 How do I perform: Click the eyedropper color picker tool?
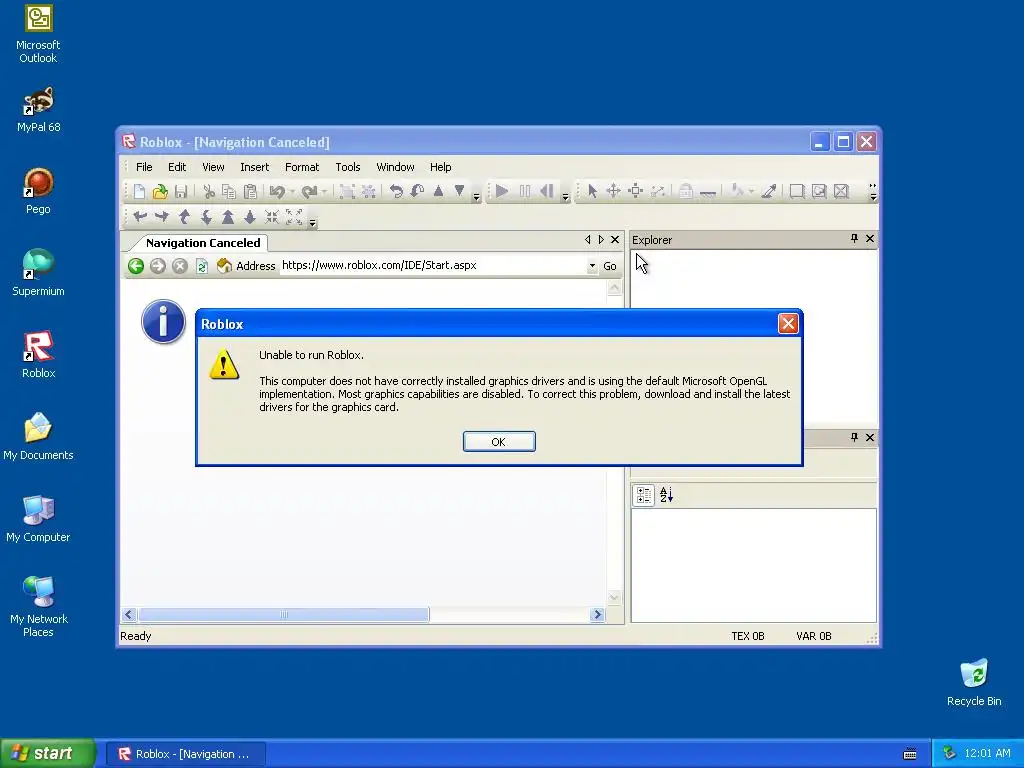[x=769, y=191]
